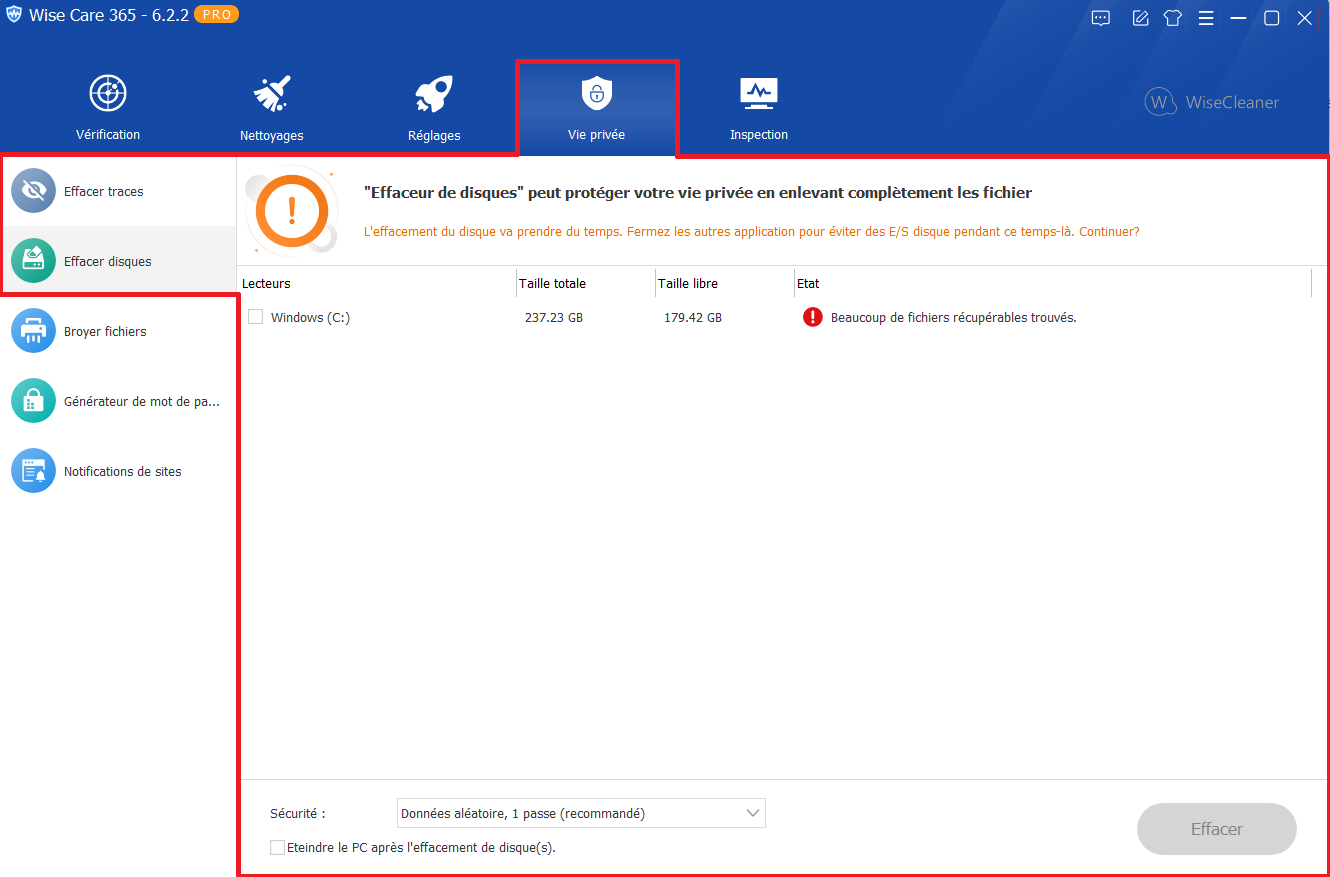Click the feedback speech-bubble icon in the title bar
The height and width of the screenshot is (877, 1330).
[1100, 18]
